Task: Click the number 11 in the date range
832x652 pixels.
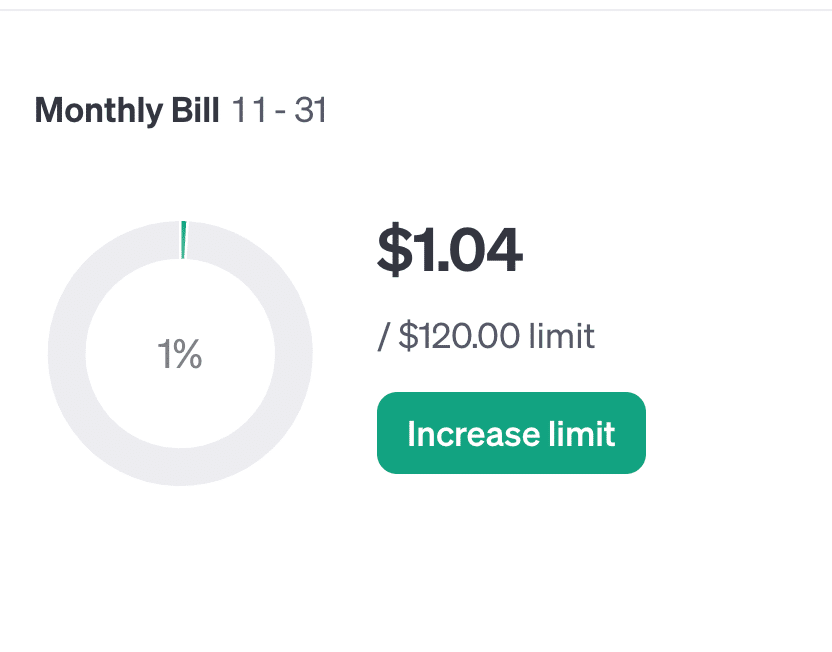Action: pyautogui.click(x=249, y=110)
